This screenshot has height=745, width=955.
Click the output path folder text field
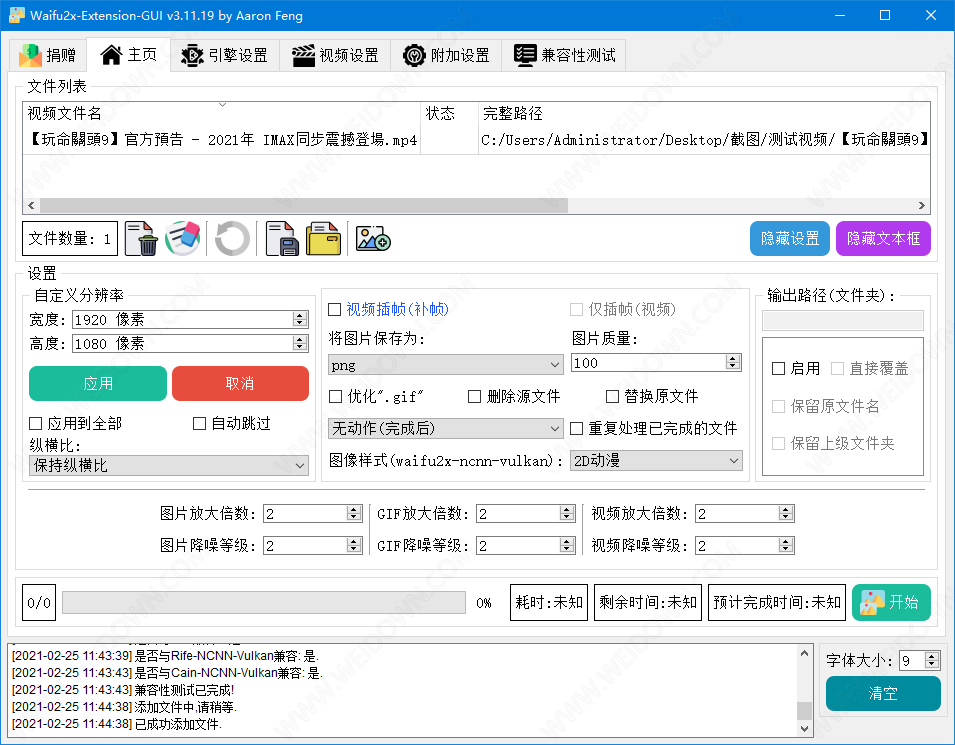[843, 320]
